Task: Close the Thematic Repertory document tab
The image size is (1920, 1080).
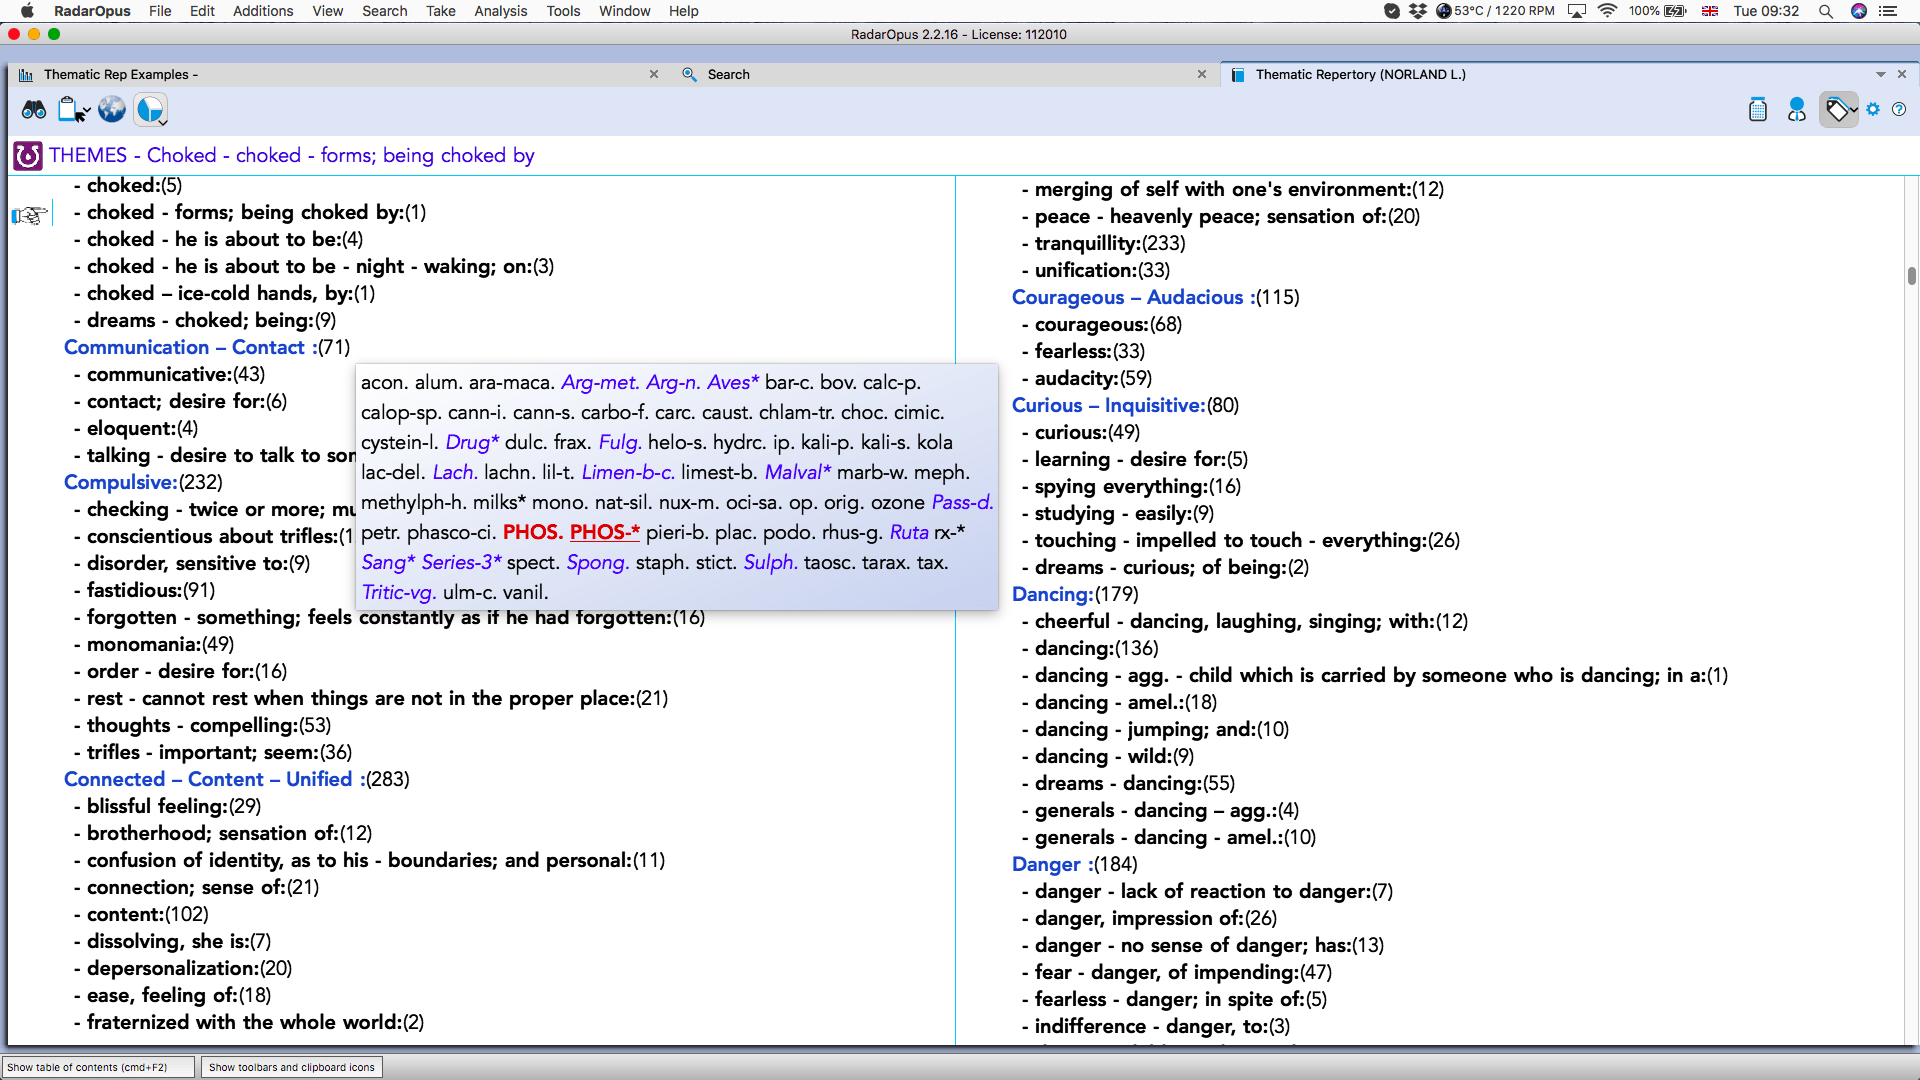Action: pyautogui.click(x=1902, y=75)
